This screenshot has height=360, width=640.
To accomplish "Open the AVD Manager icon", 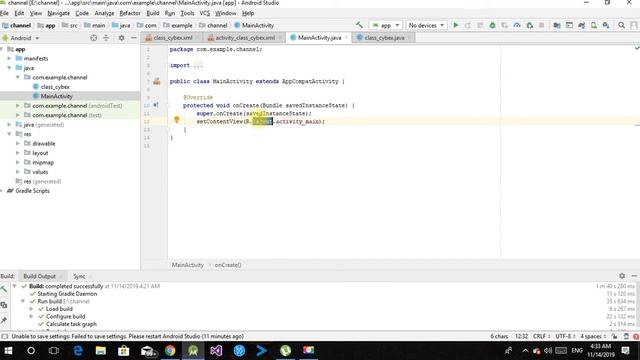I will pos(594,25).
